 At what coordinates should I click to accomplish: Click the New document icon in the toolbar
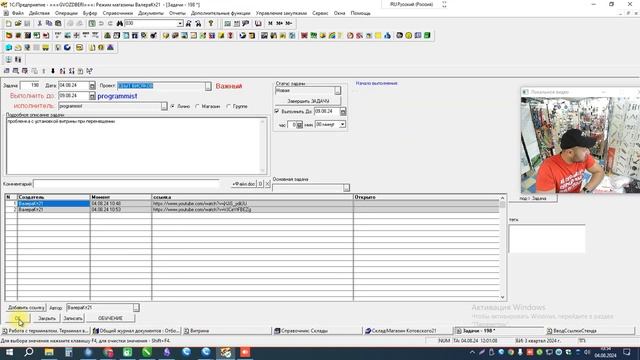[x=9, y=24]
